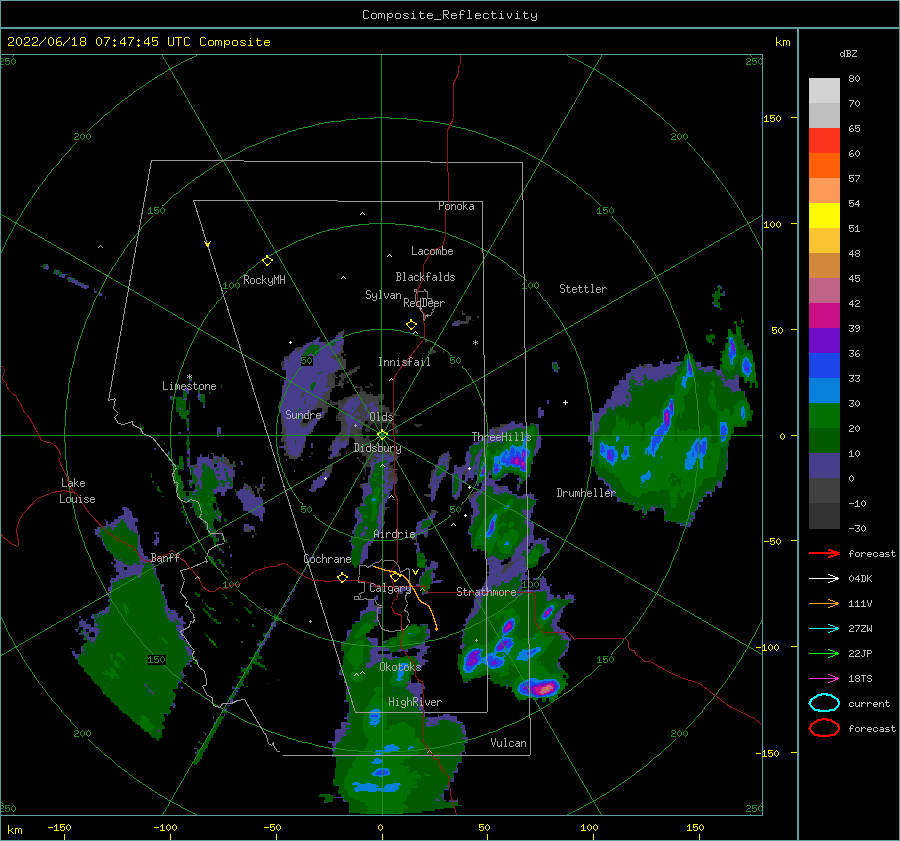Click the red forecast arrow in legend
Screen dimensions: 900x841
[824, 553]
